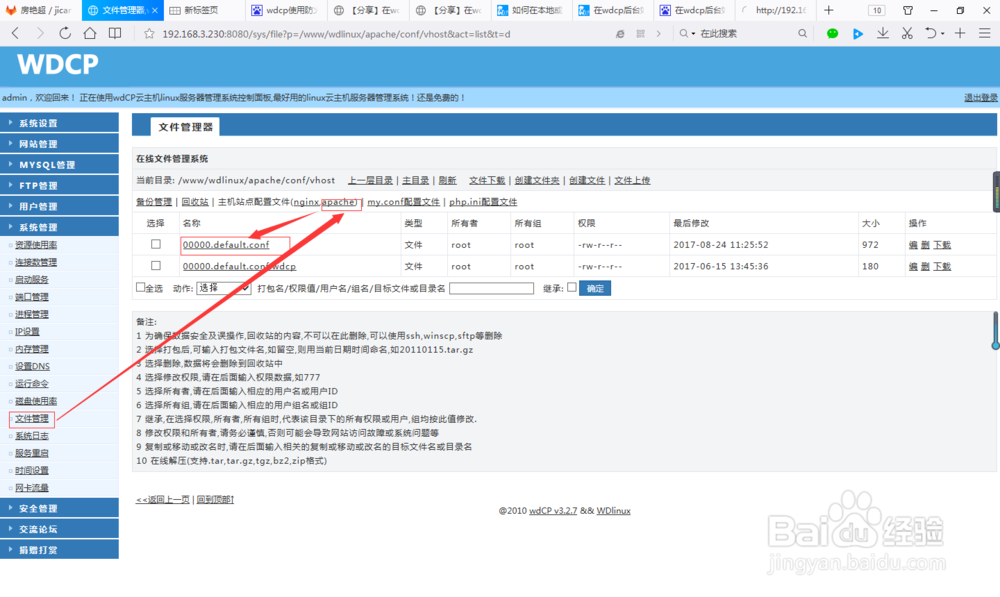Reload the page with the refresh icon
Image resolution: width=1000 pixels, height=597 pixels.
65,33
